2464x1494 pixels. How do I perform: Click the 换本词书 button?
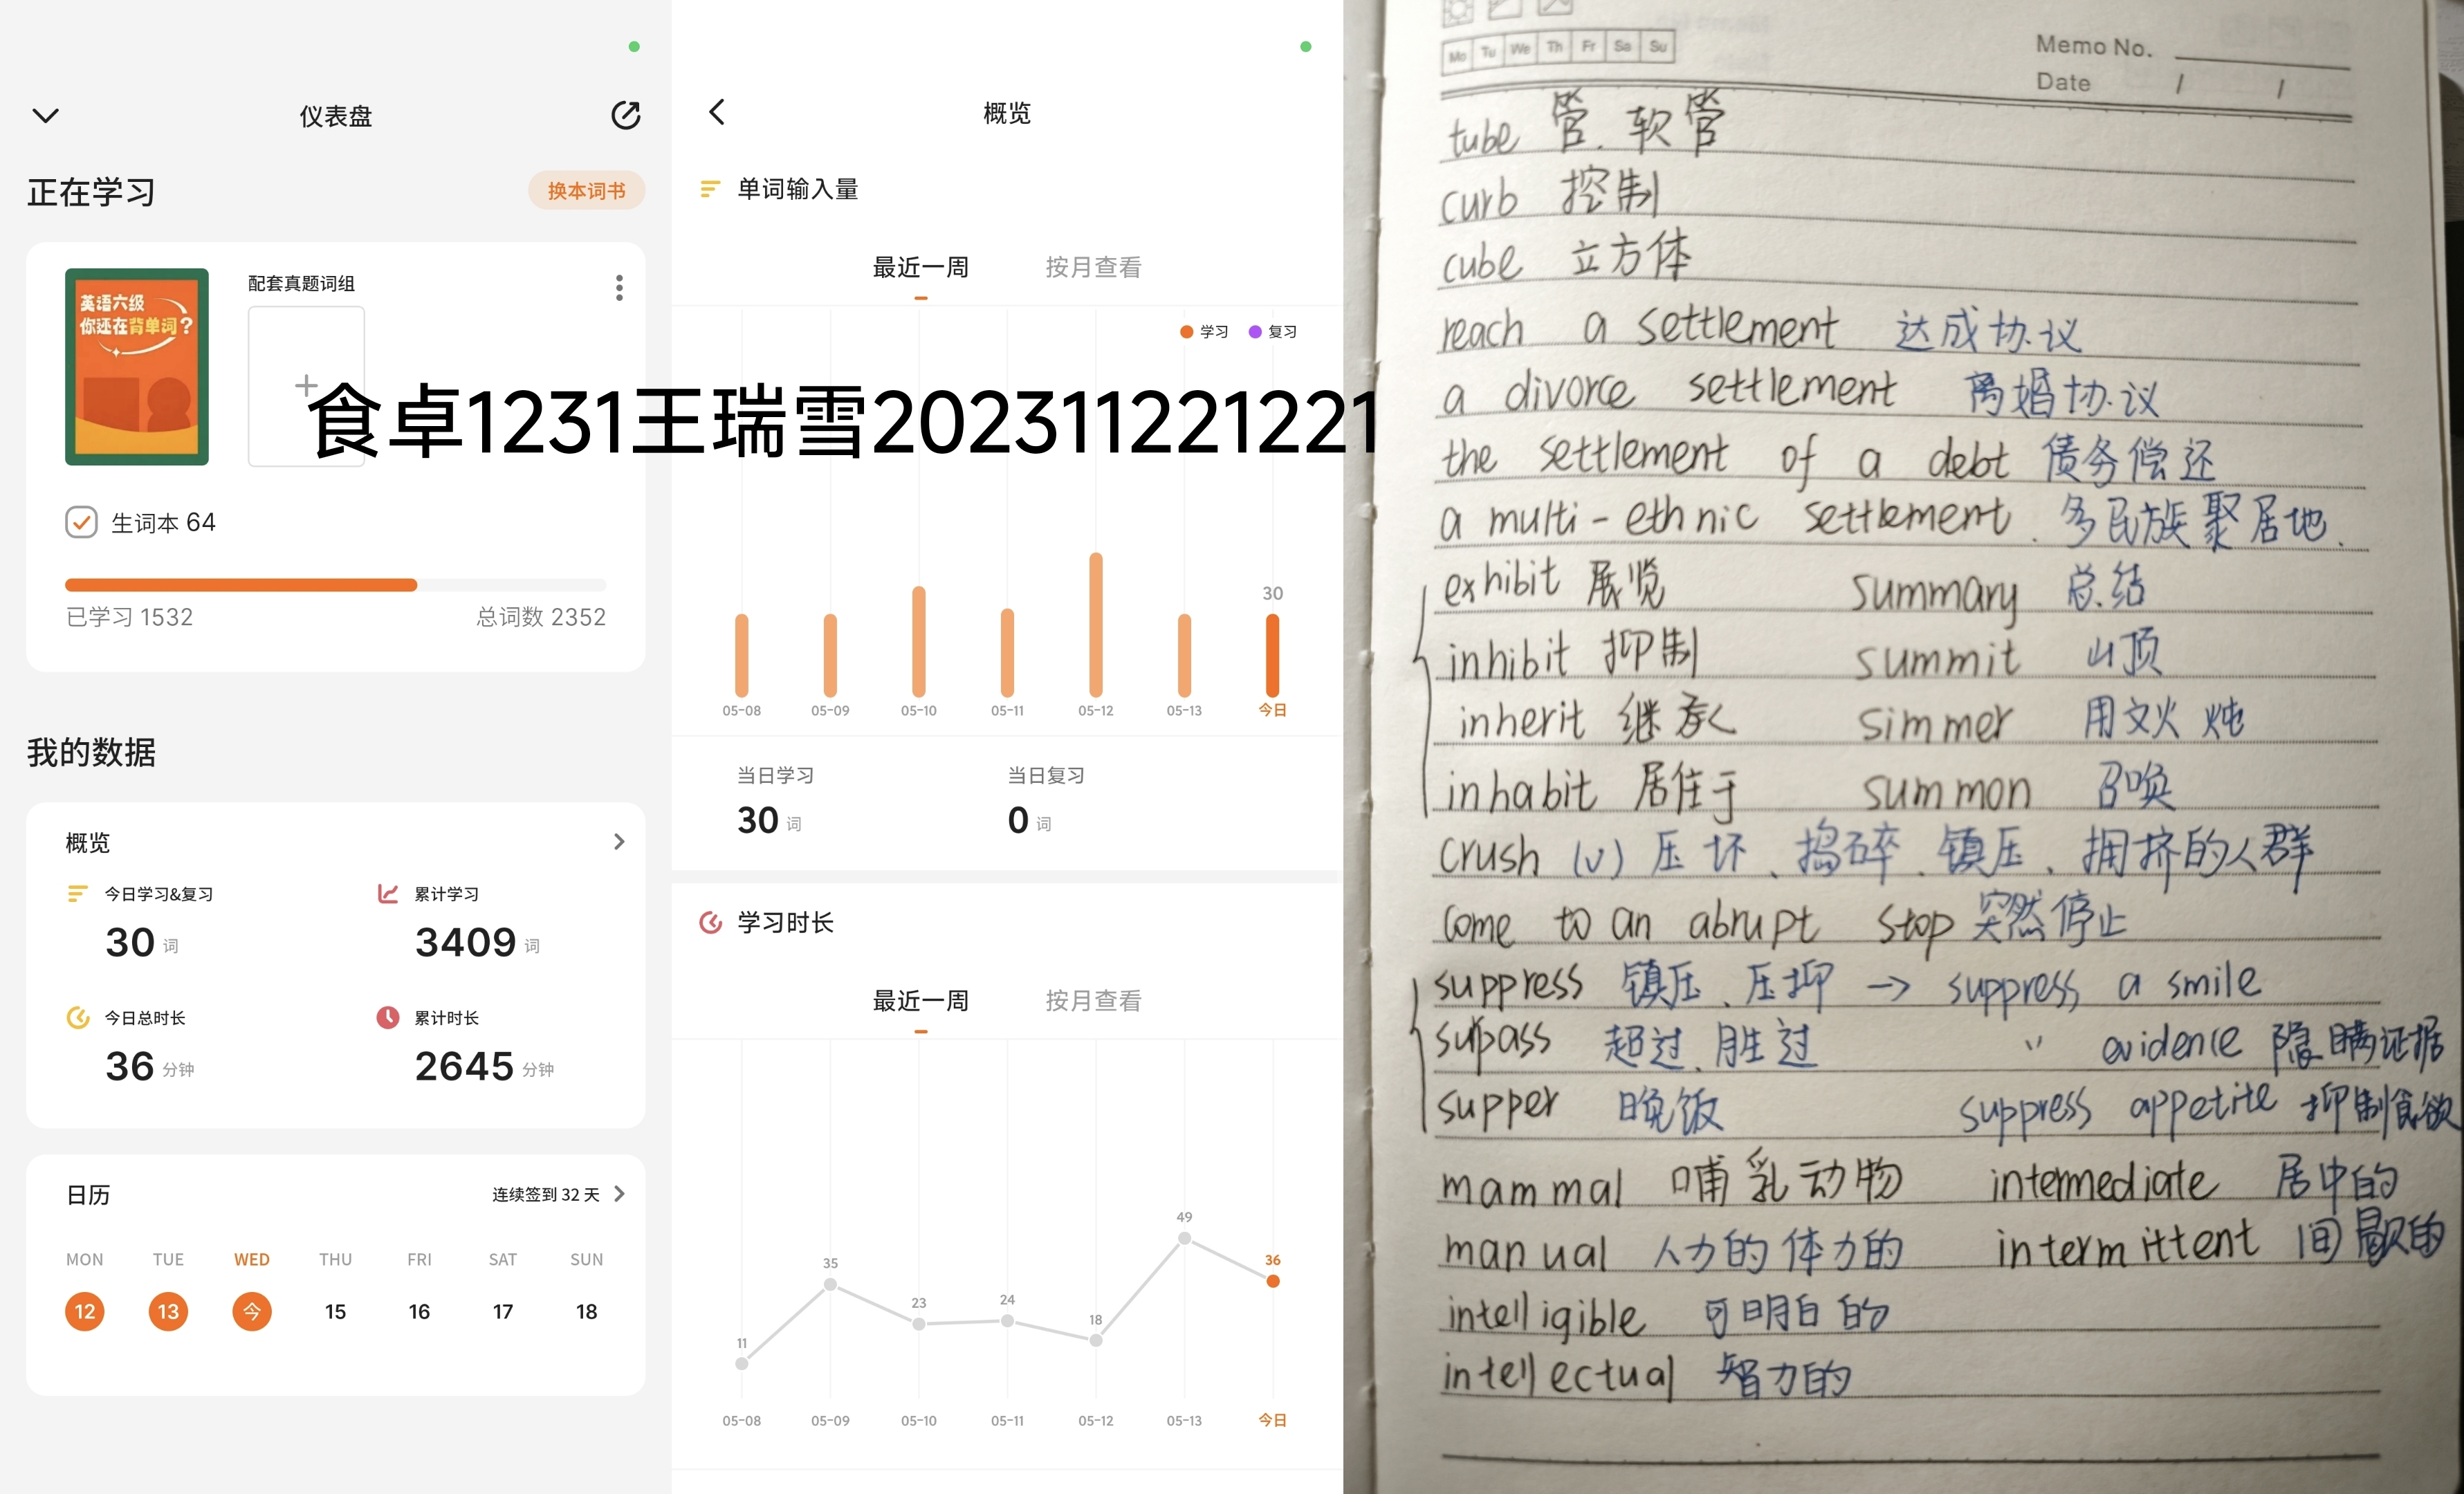coord(587,190)
